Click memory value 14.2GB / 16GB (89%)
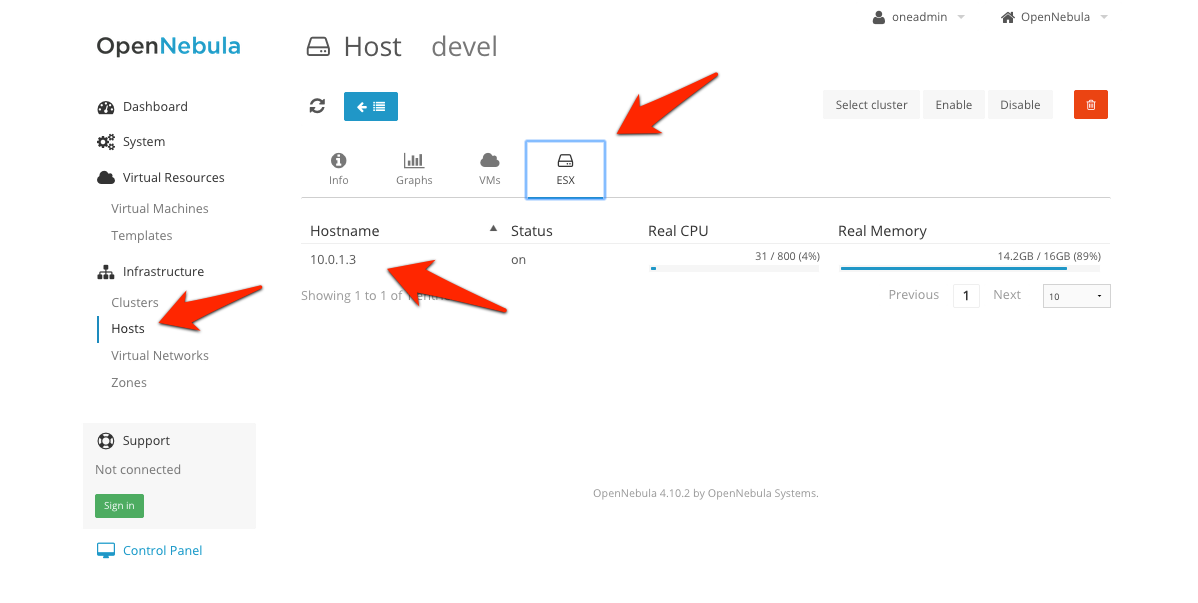 (x=1049, y=256)
